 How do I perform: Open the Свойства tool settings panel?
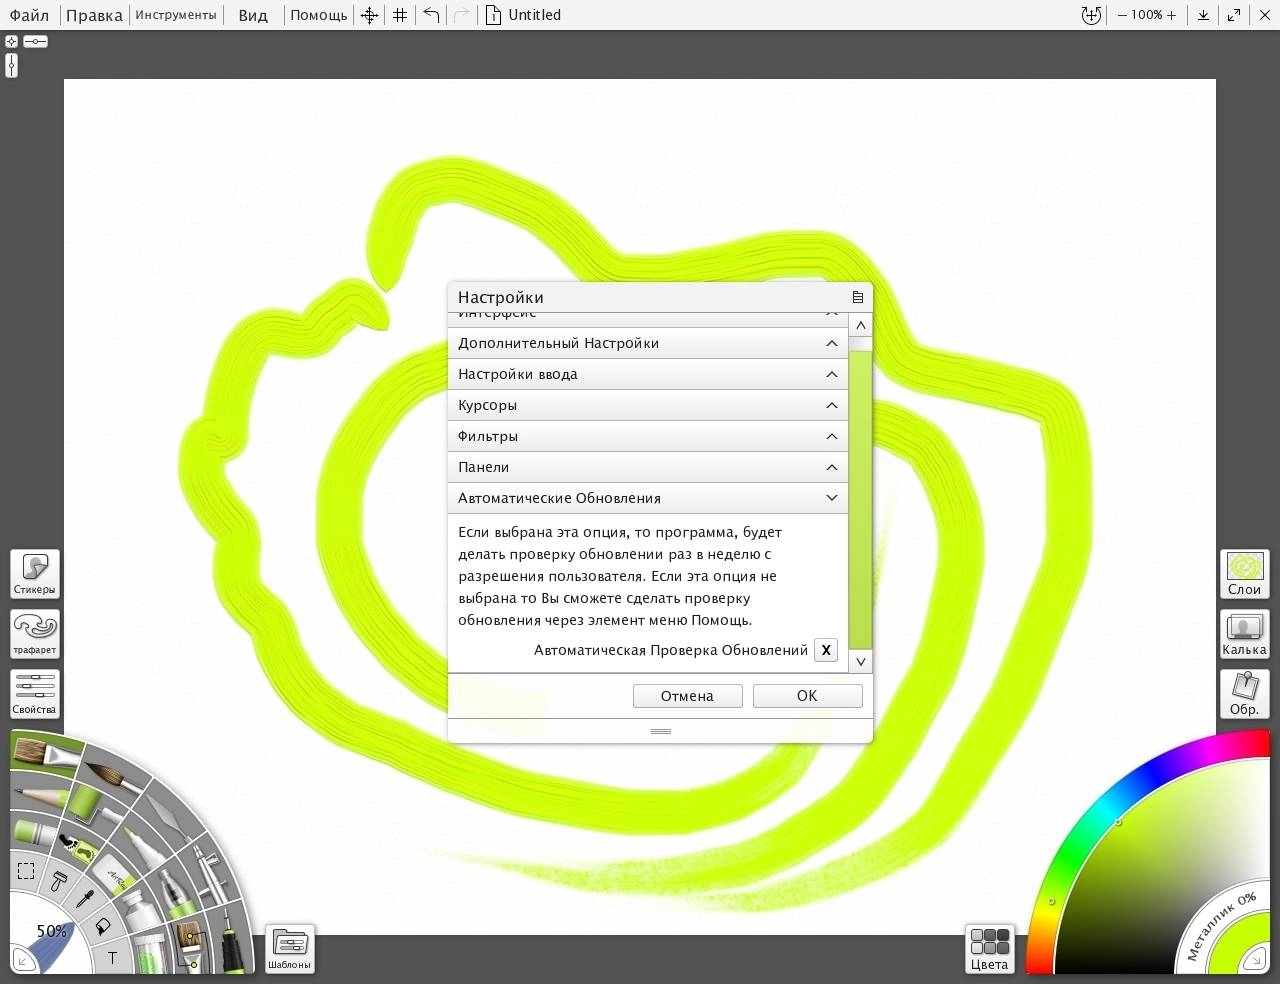[x=35, y=694]
